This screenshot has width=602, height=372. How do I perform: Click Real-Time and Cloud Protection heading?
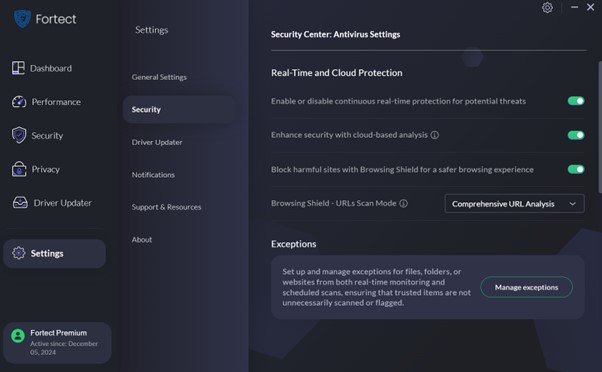click(x=337, y=73)
